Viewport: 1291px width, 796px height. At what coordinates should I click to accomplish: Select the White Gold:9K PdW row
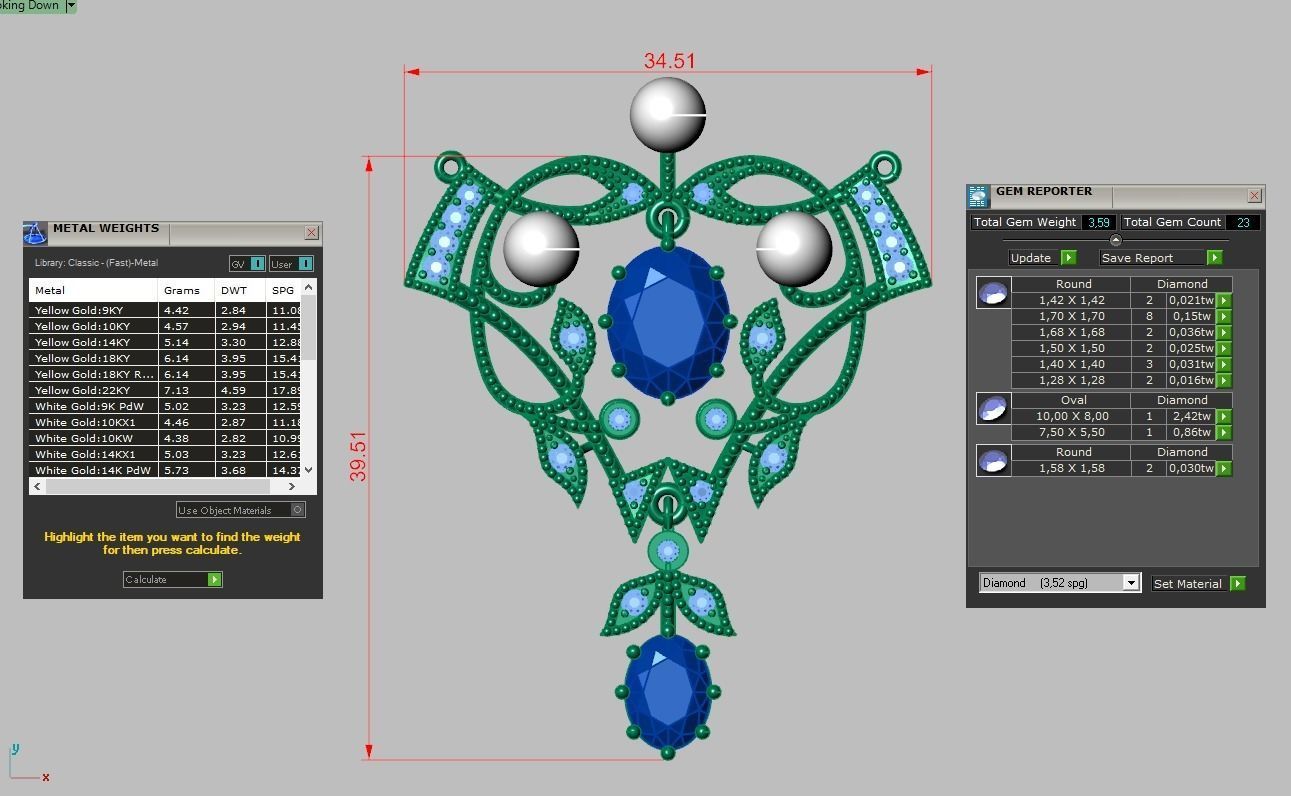[165, 406]
